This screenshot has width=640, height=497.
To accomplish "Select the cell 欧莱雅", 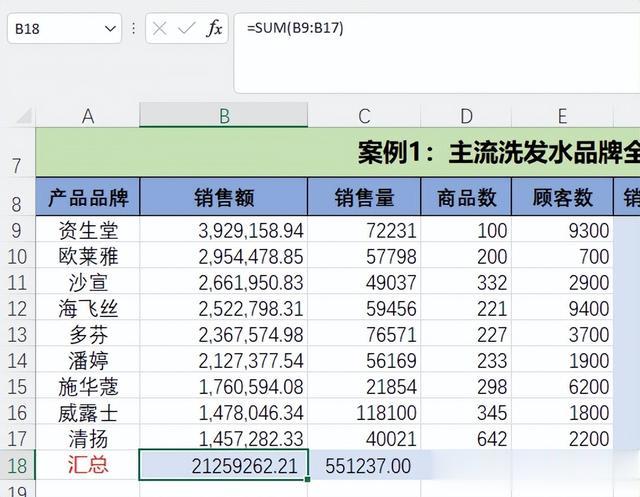I will click(88, 255).
